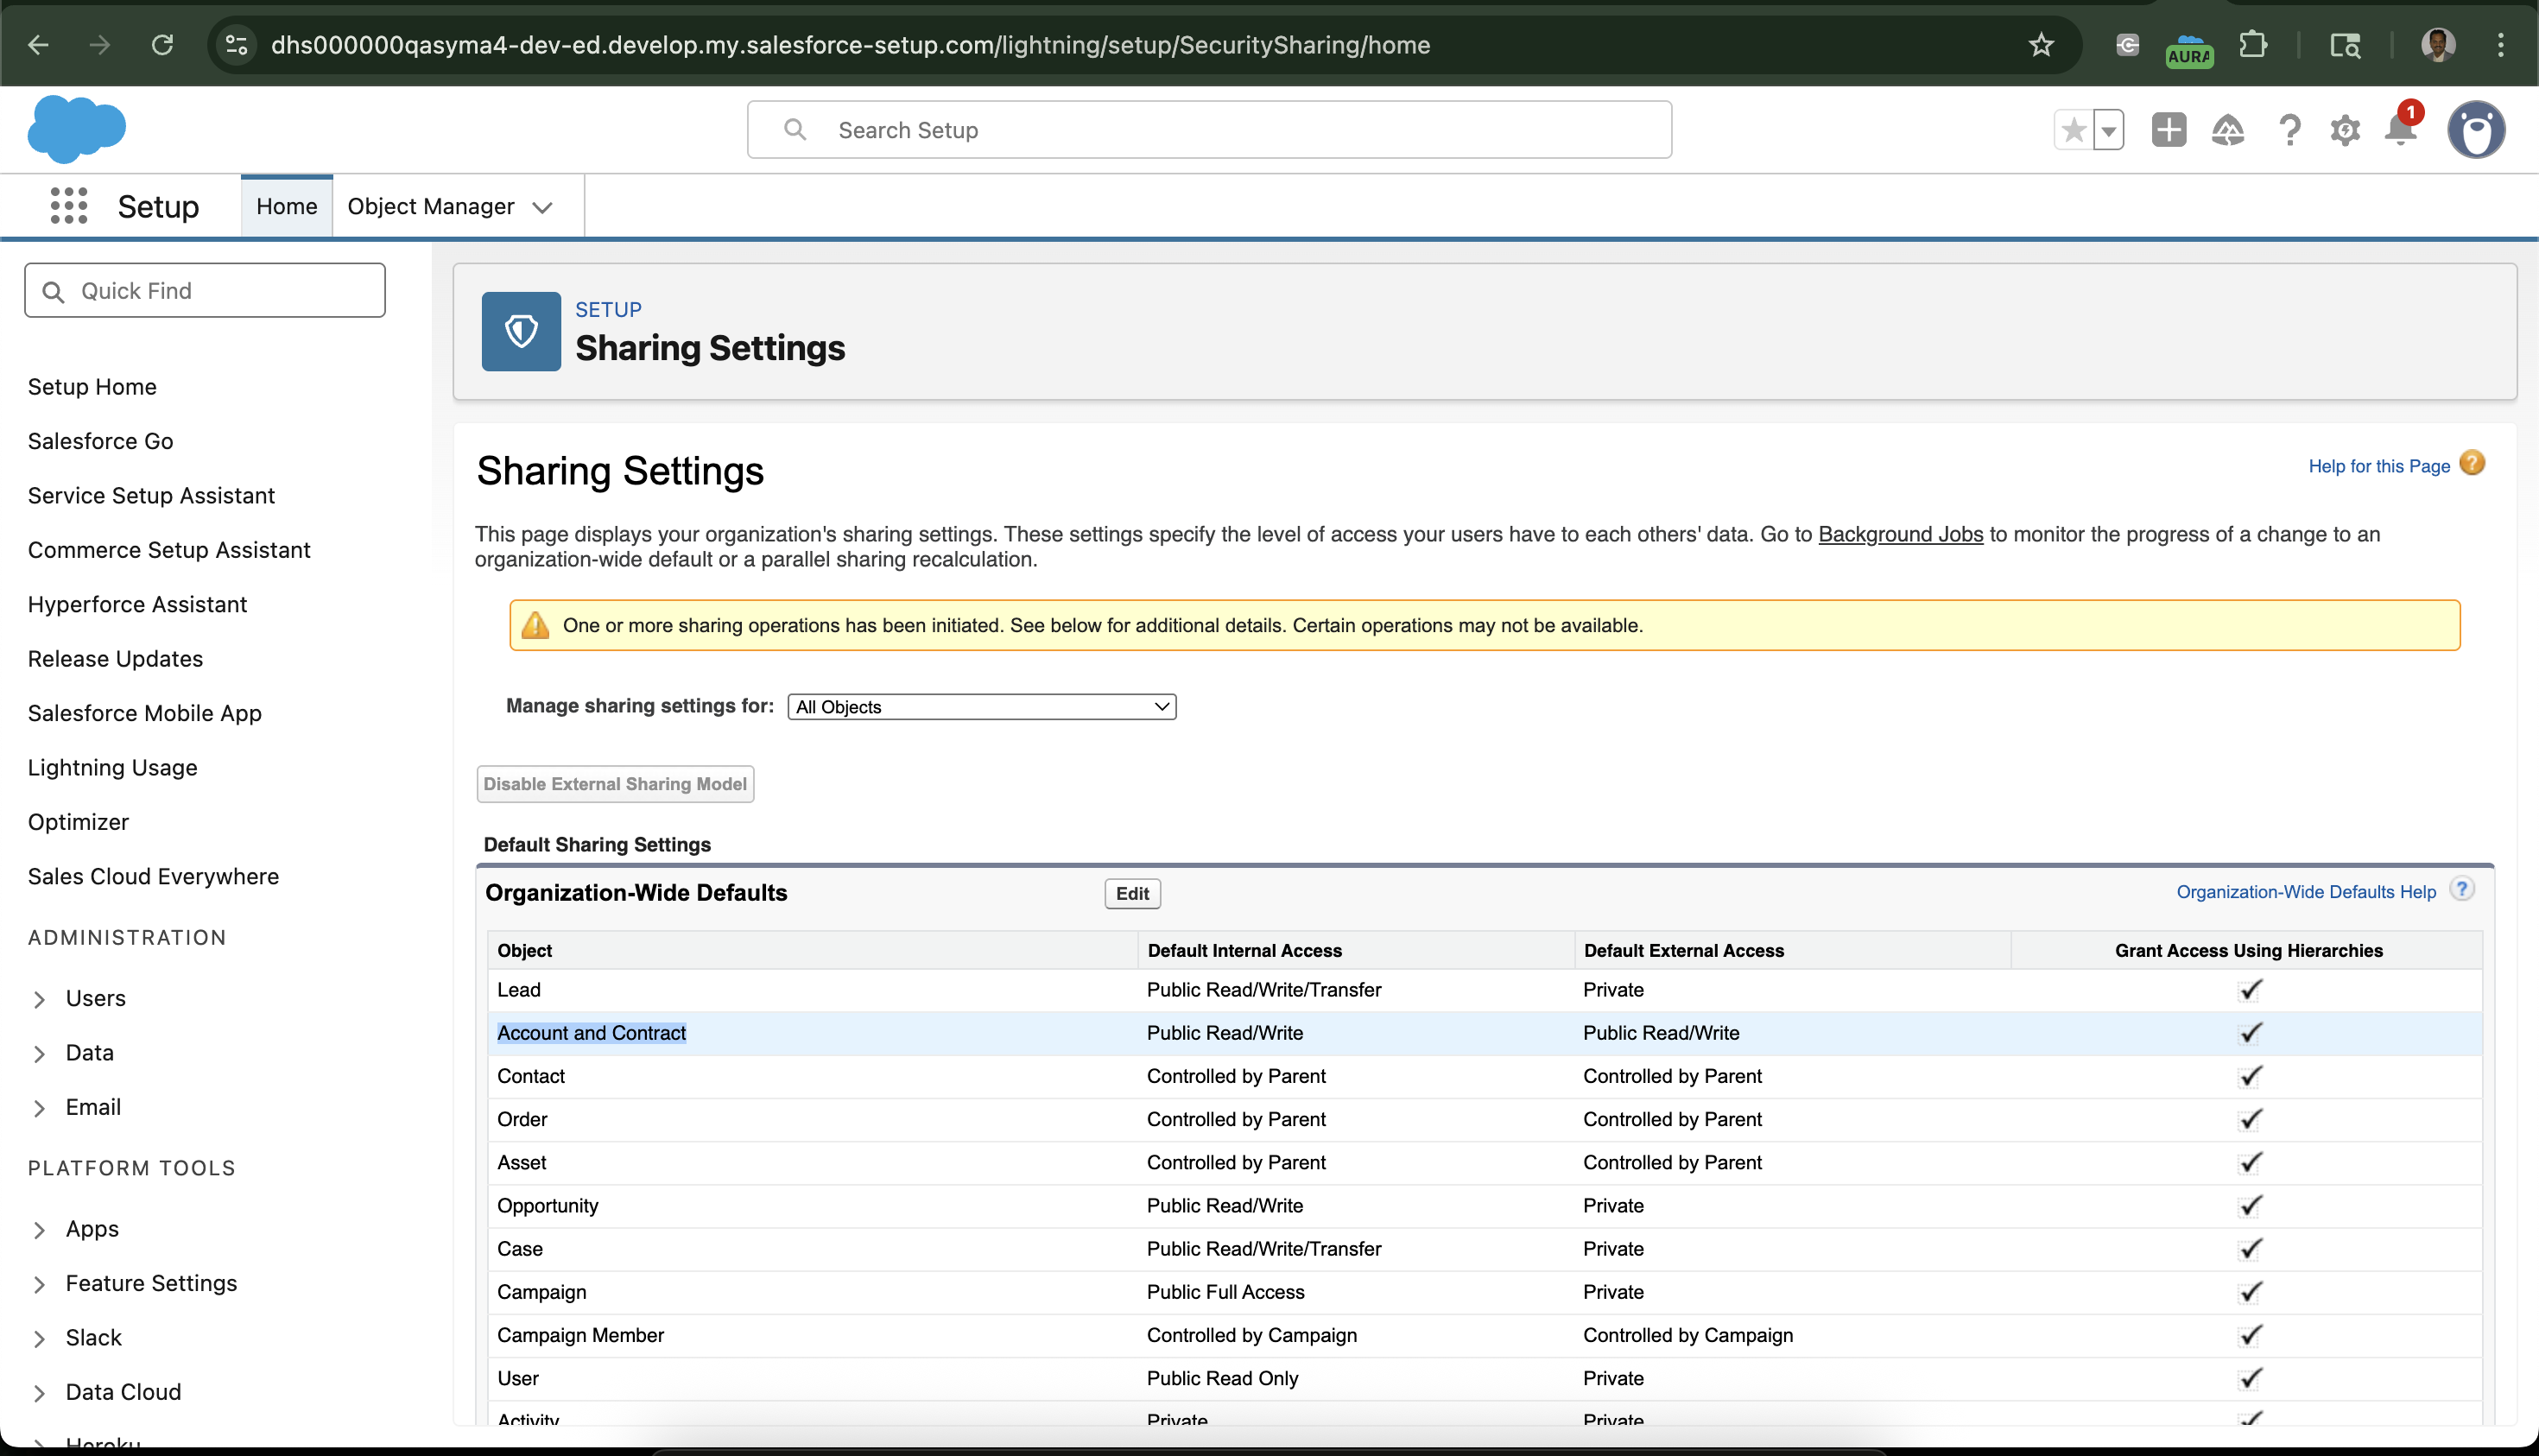Screen dimensions: 2539x1456
Task: Open the App Launcher grid icon
Action: [x=68, y=206]
